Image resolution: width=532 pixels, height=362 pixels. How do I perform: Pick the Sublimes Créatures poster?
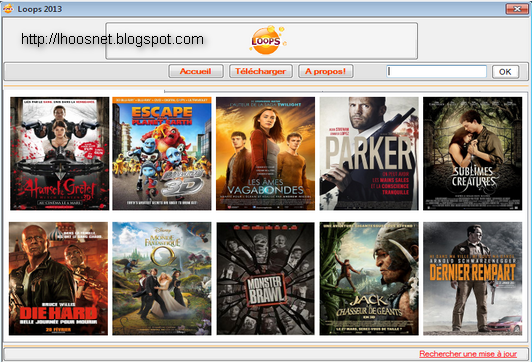point(472,153)
